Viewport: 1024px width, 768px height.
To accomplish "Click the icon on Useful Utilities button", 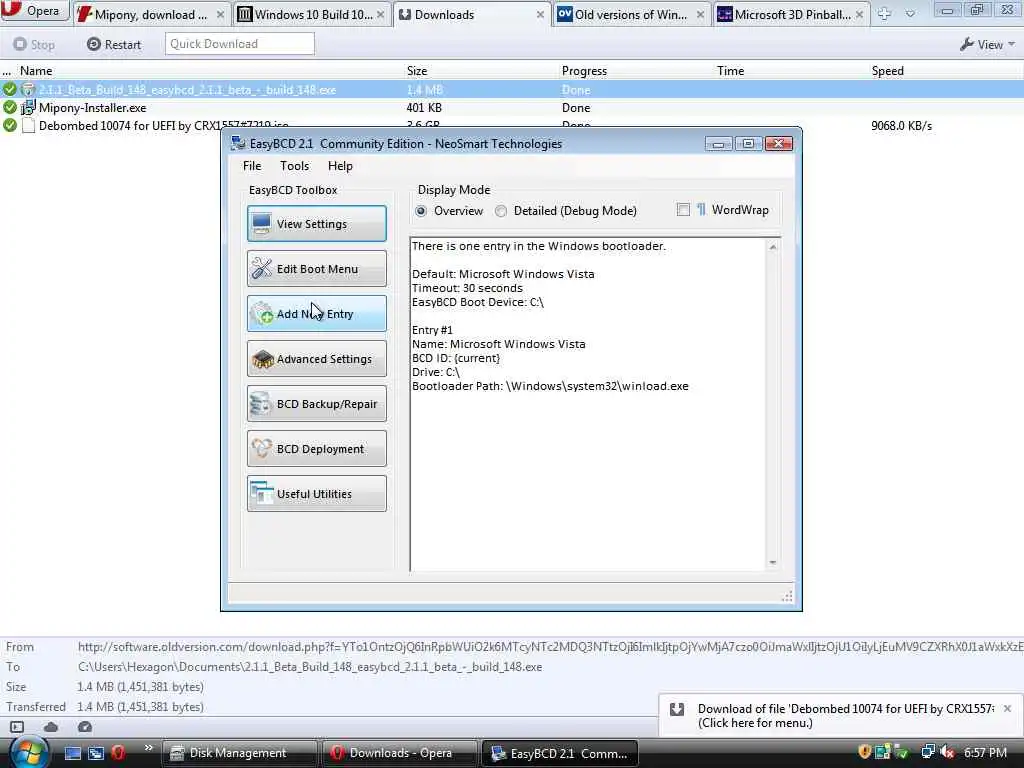I will pyautogui.click(x=261, y=494).
